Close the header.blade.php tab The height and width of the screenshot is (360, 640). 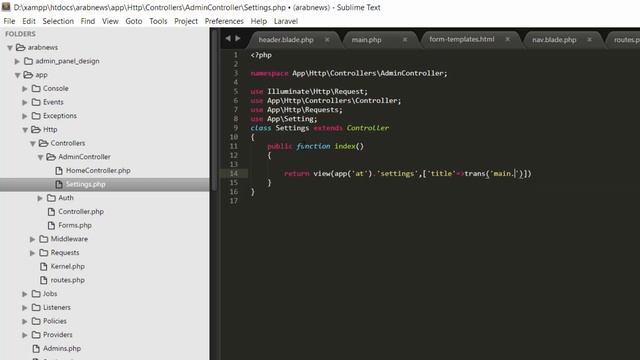tap(327, 40)
